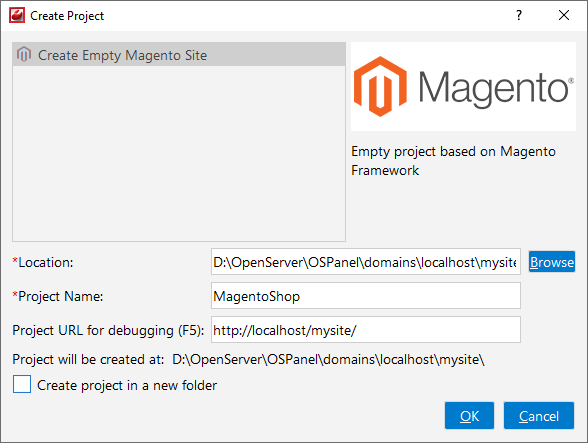
Task: Click the red app icon in title bar
Action: tap(17, 15)
